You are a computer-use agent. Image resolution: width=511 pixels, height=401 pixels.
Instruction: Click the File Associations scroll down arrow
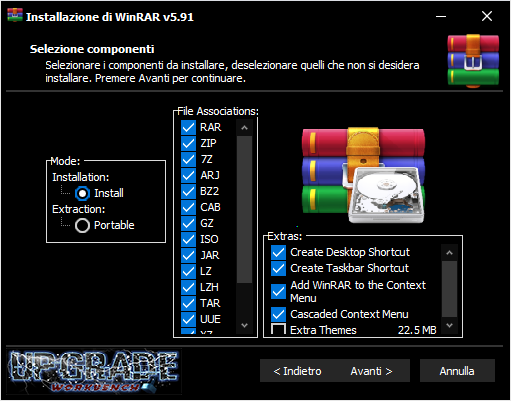244,325
